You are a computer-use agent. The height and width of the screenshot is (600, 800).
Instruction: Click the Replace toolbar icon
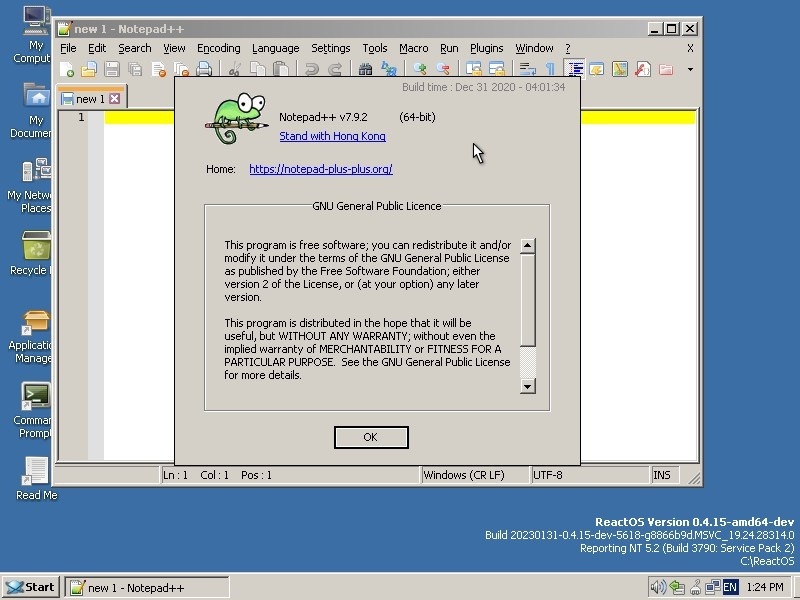point(388,69)
